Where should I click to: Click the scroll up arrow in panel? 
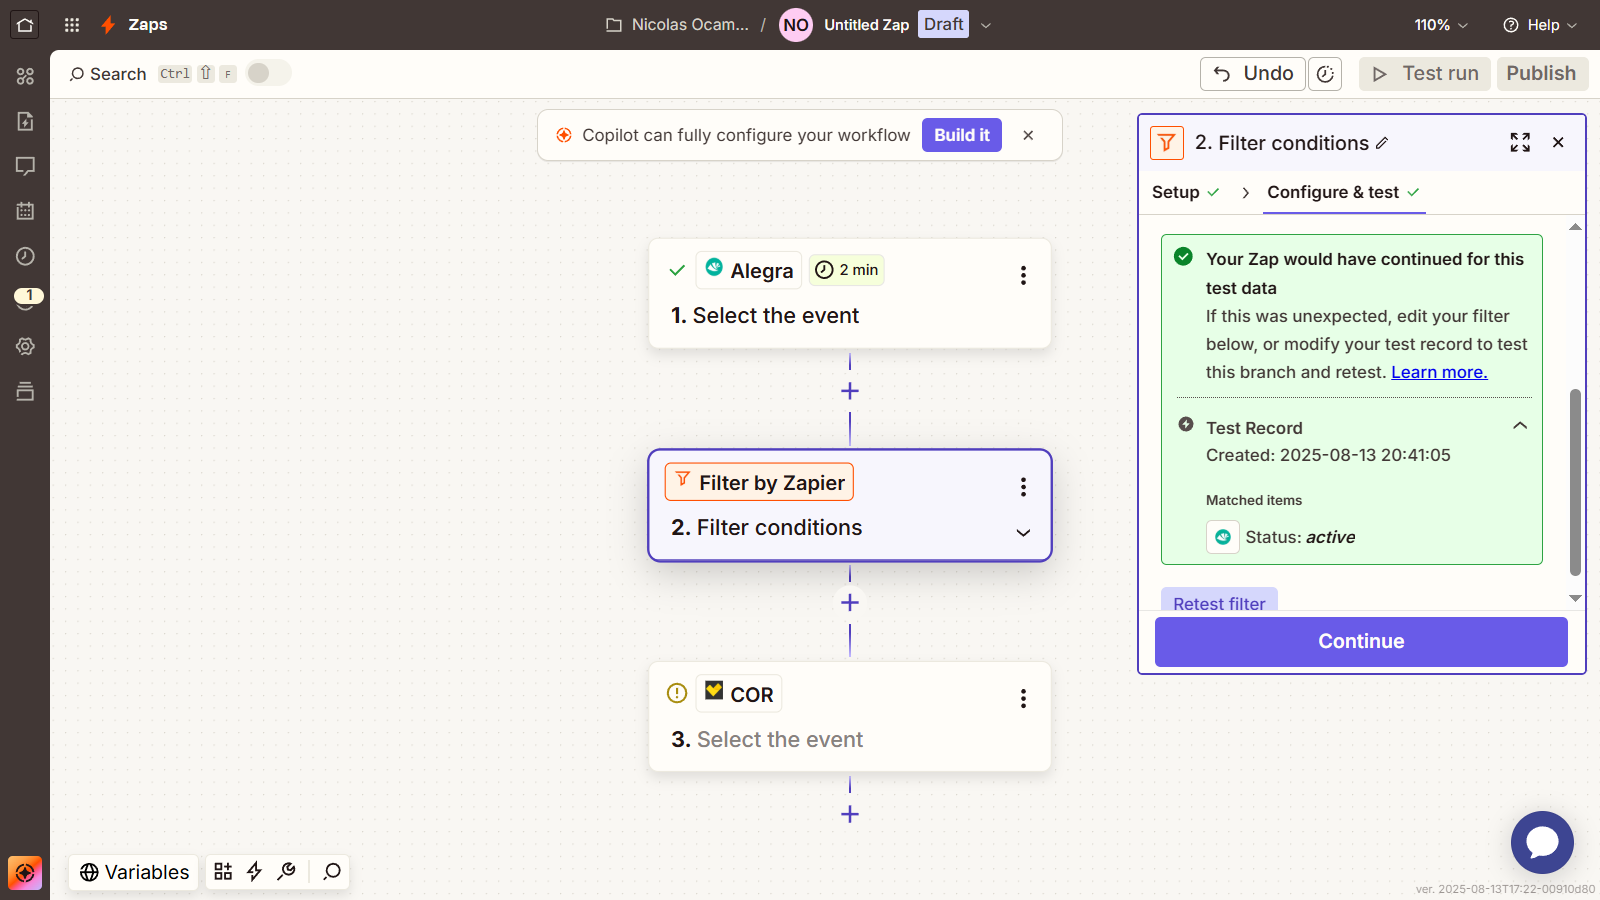click(x=1575, y=227)
